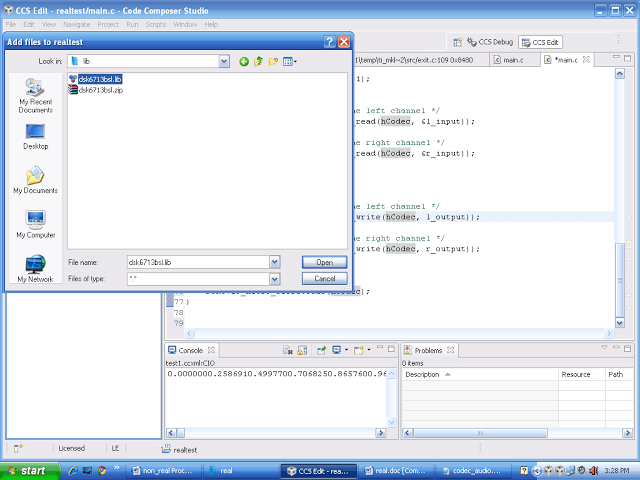Toggle Scroll Lock in Console toolbar
Screen dimensions: 640x480
(x=302, y=350)
